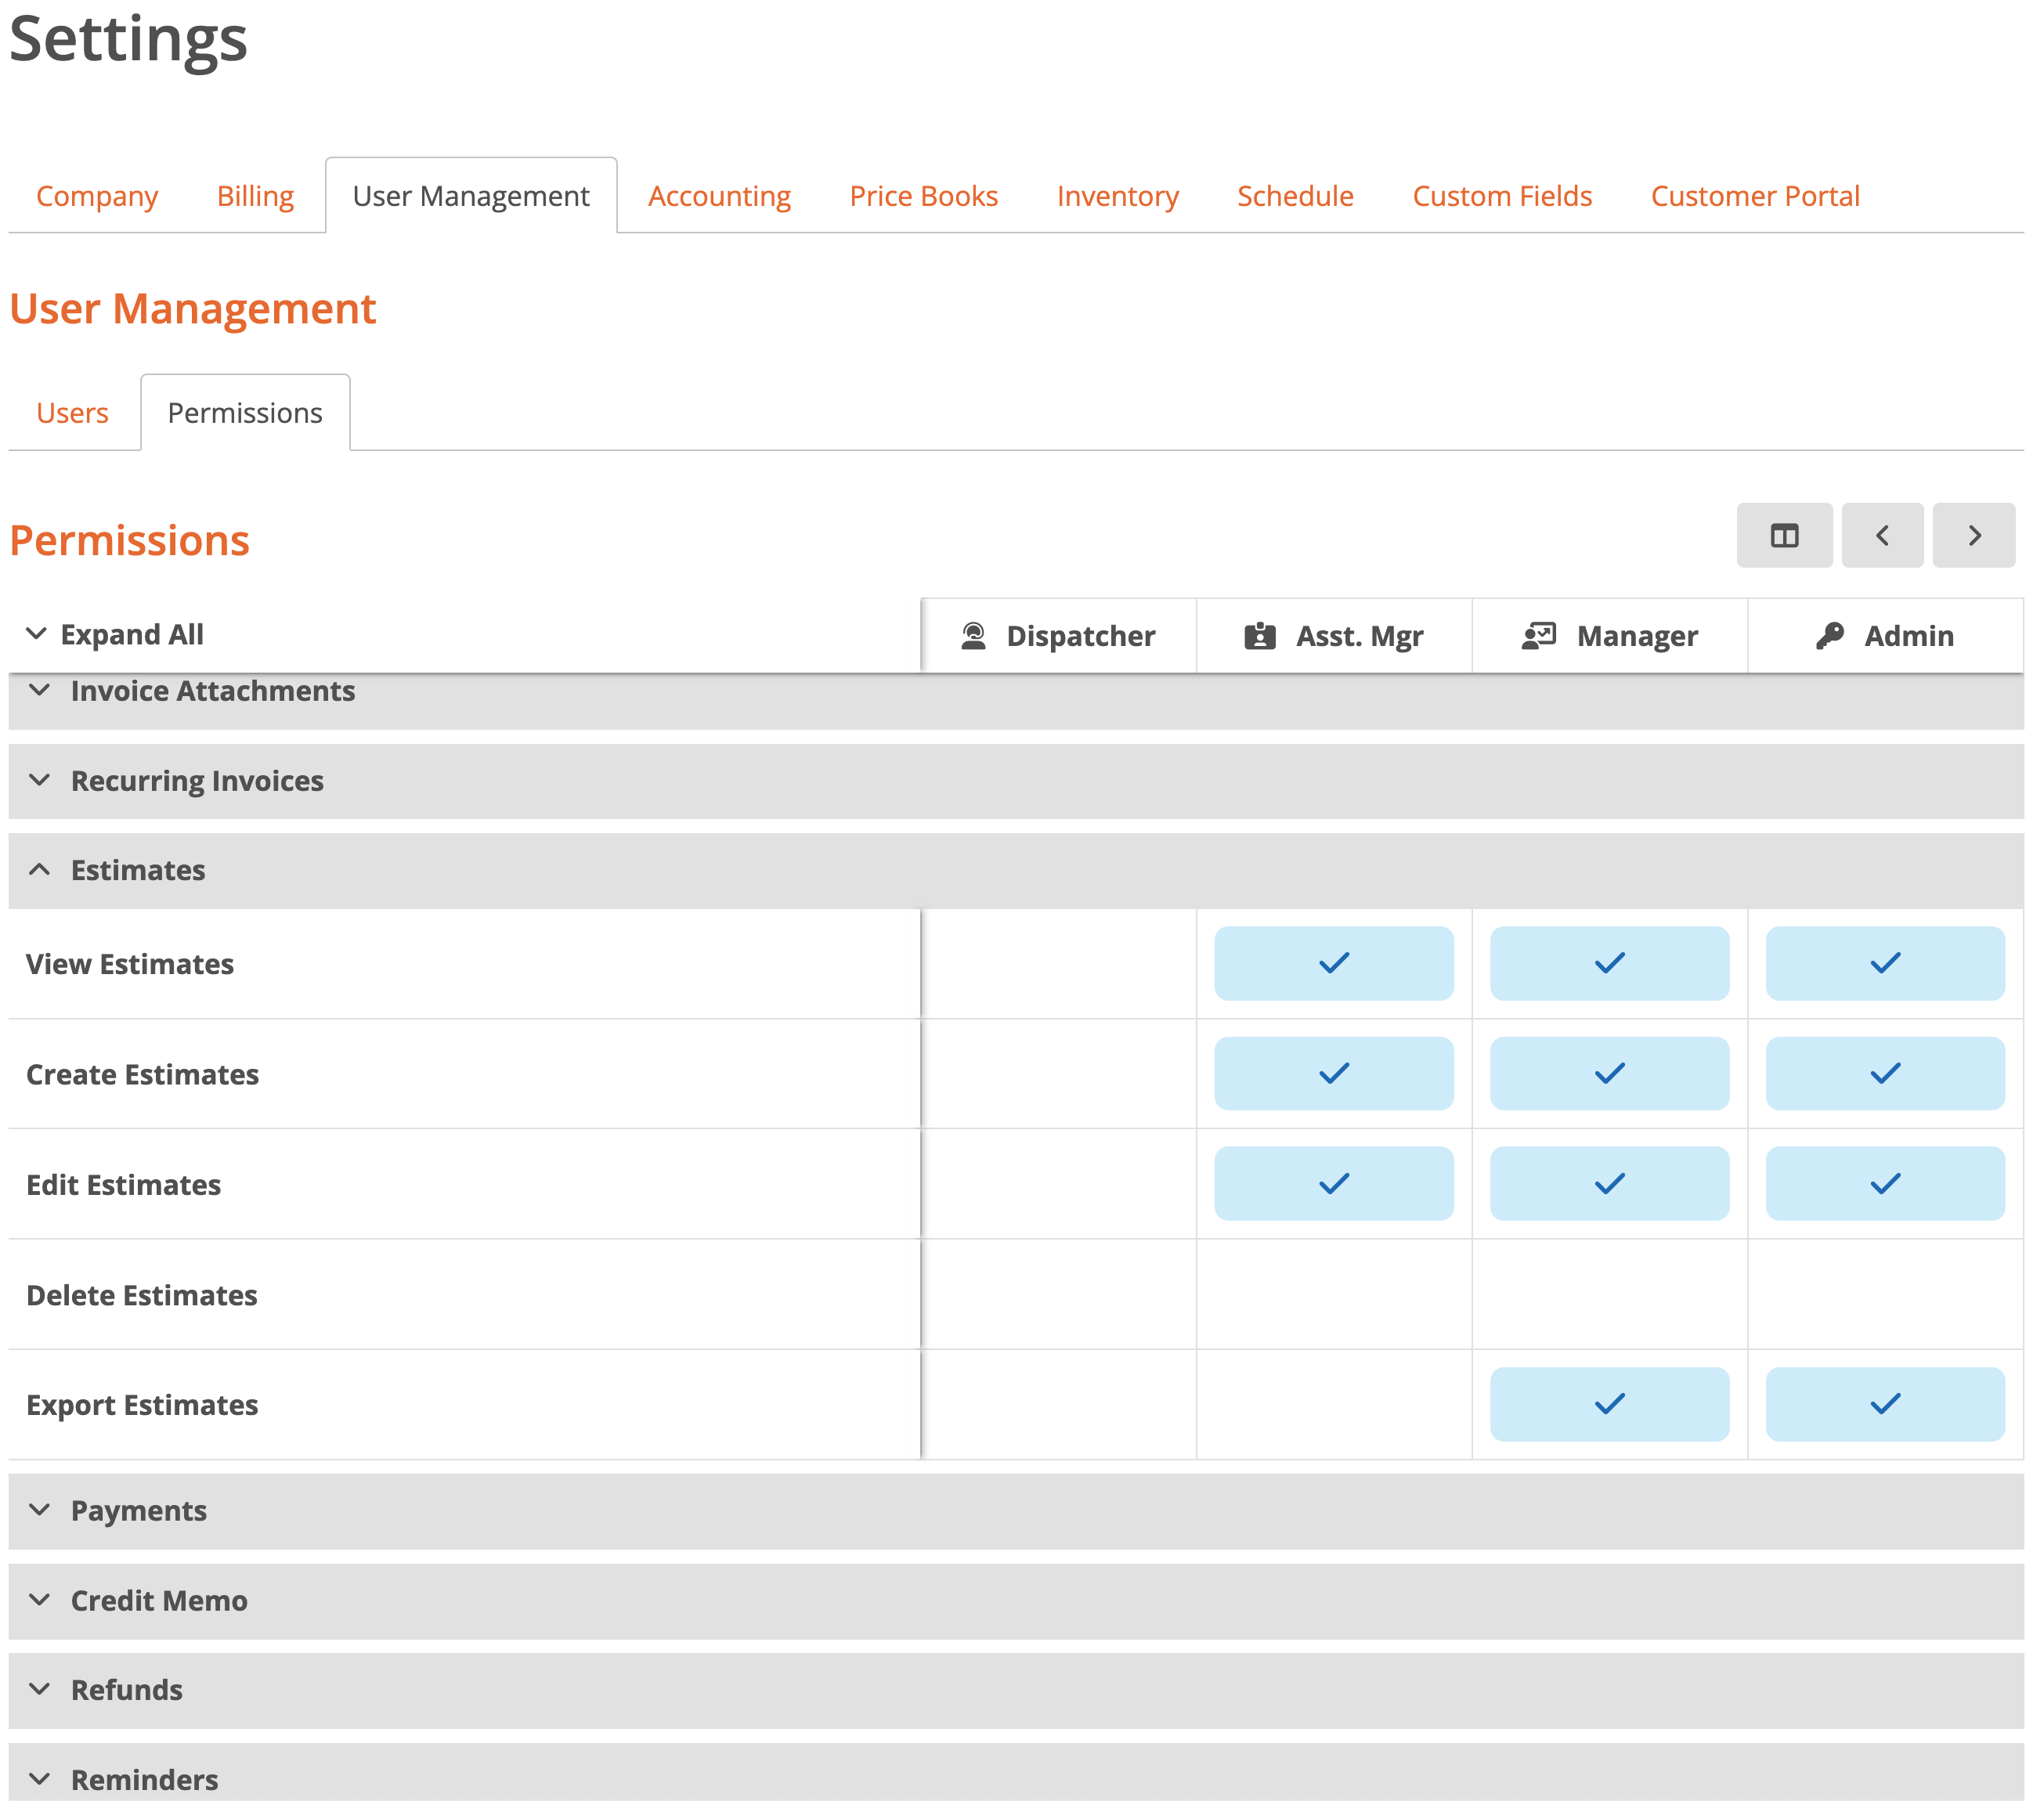Toggle View Estimates for Manager

(x=1610, y=963)
